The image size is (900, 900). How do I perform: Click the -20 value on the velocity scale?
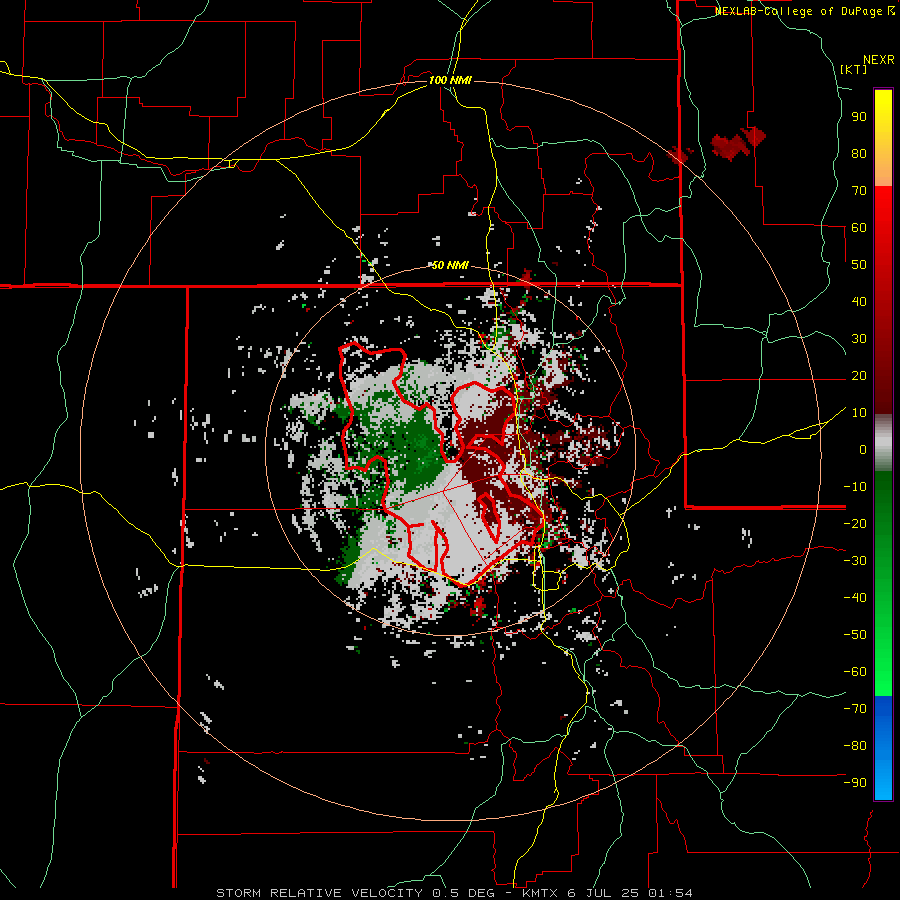point(855,524)
